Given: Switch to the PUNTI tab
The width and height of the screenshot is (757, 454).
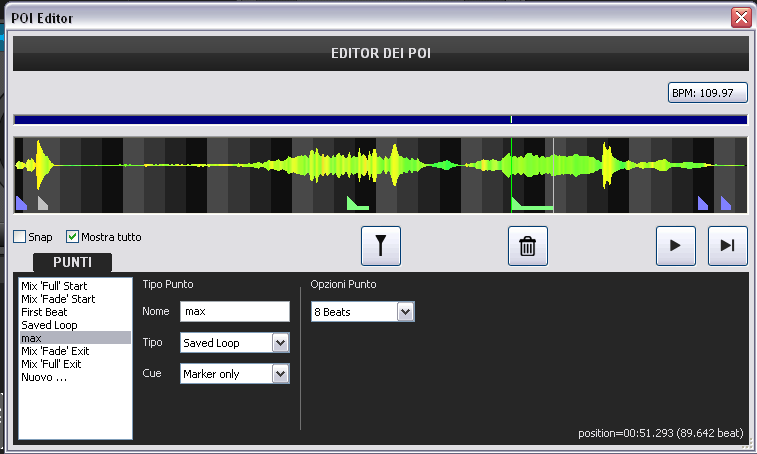Looking at the screenshot, I should pyautogui.click(x=72, y=262).
